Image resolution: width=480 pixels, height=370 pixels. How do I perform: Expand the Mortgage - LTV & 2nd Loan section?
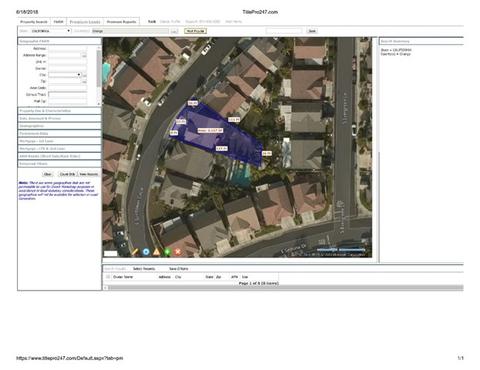59,149
